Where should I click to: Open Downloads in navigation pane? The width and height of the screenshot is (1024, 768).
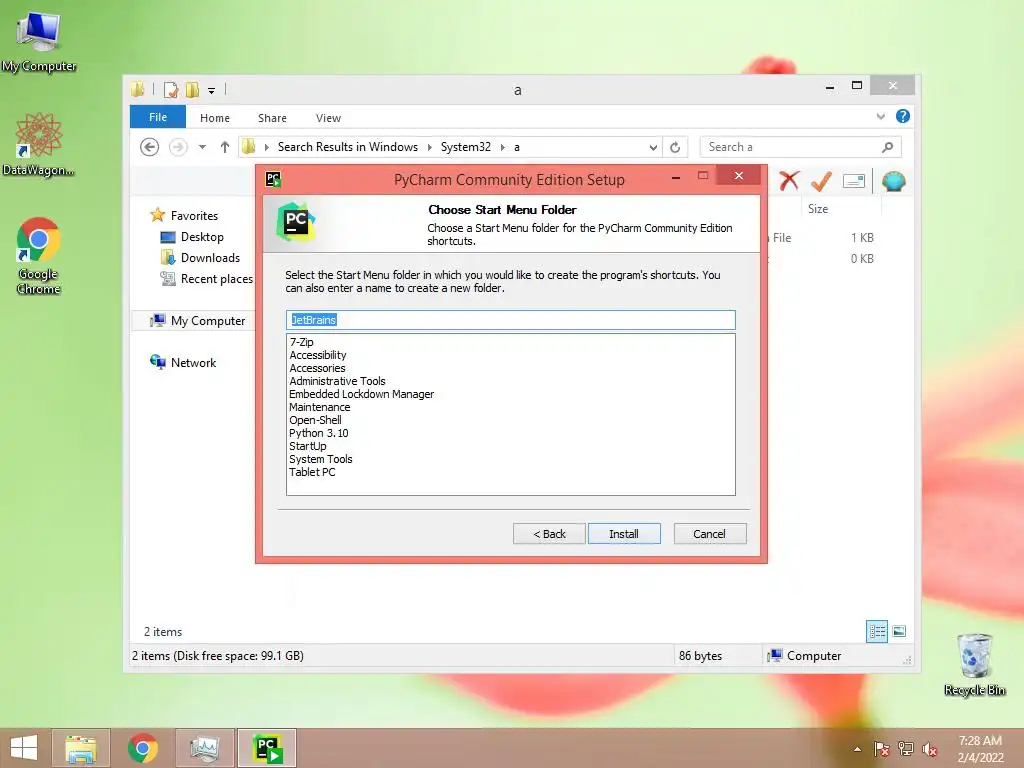pyautogui.click(x=210, y=258)
